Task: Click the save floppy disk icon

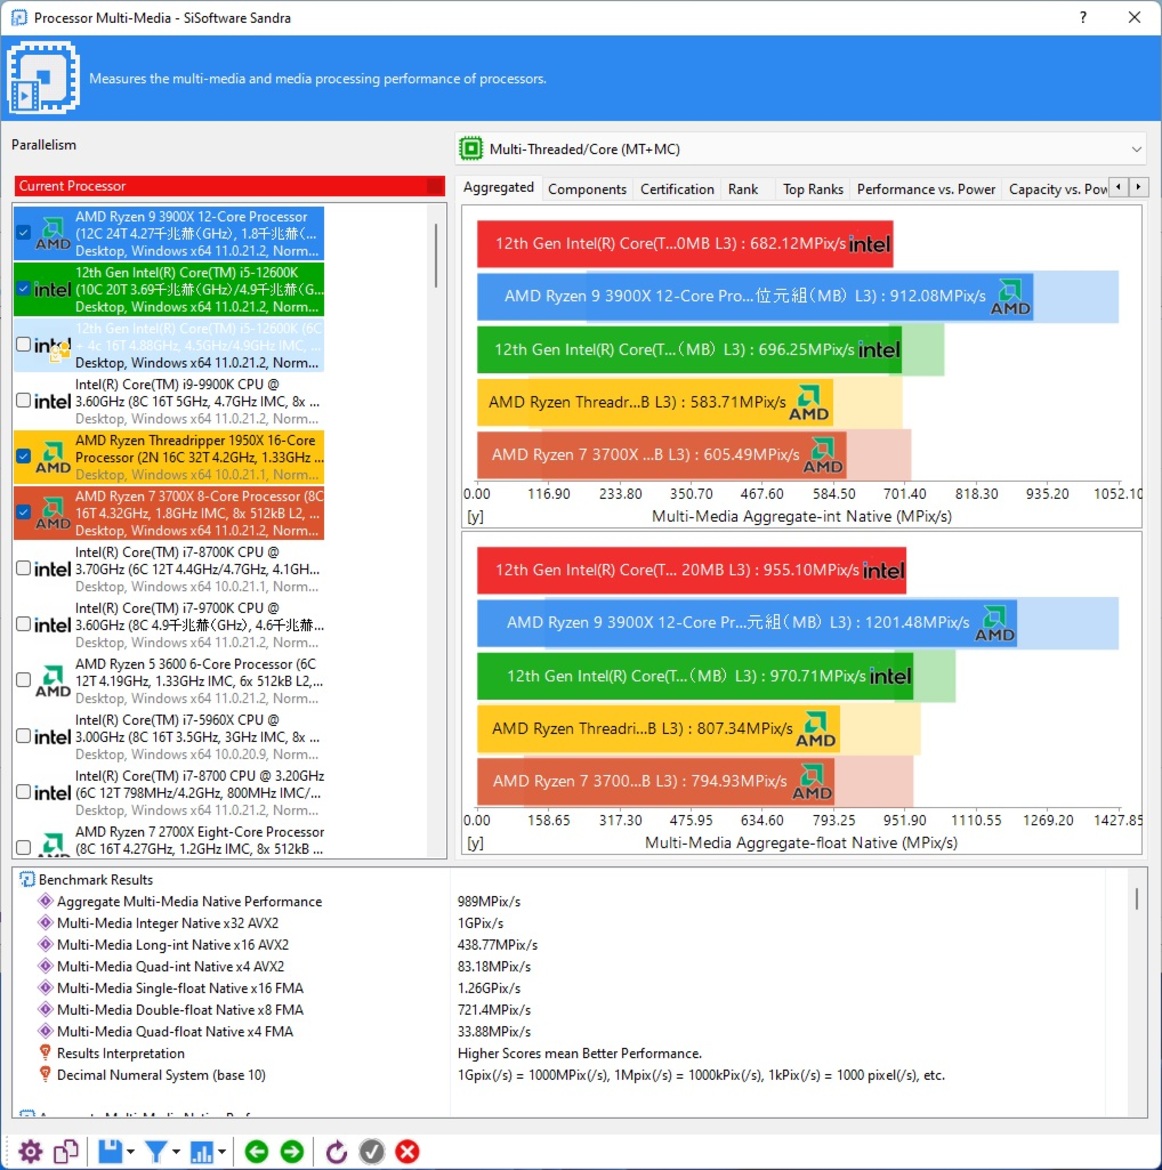Action: point(110,1151)
